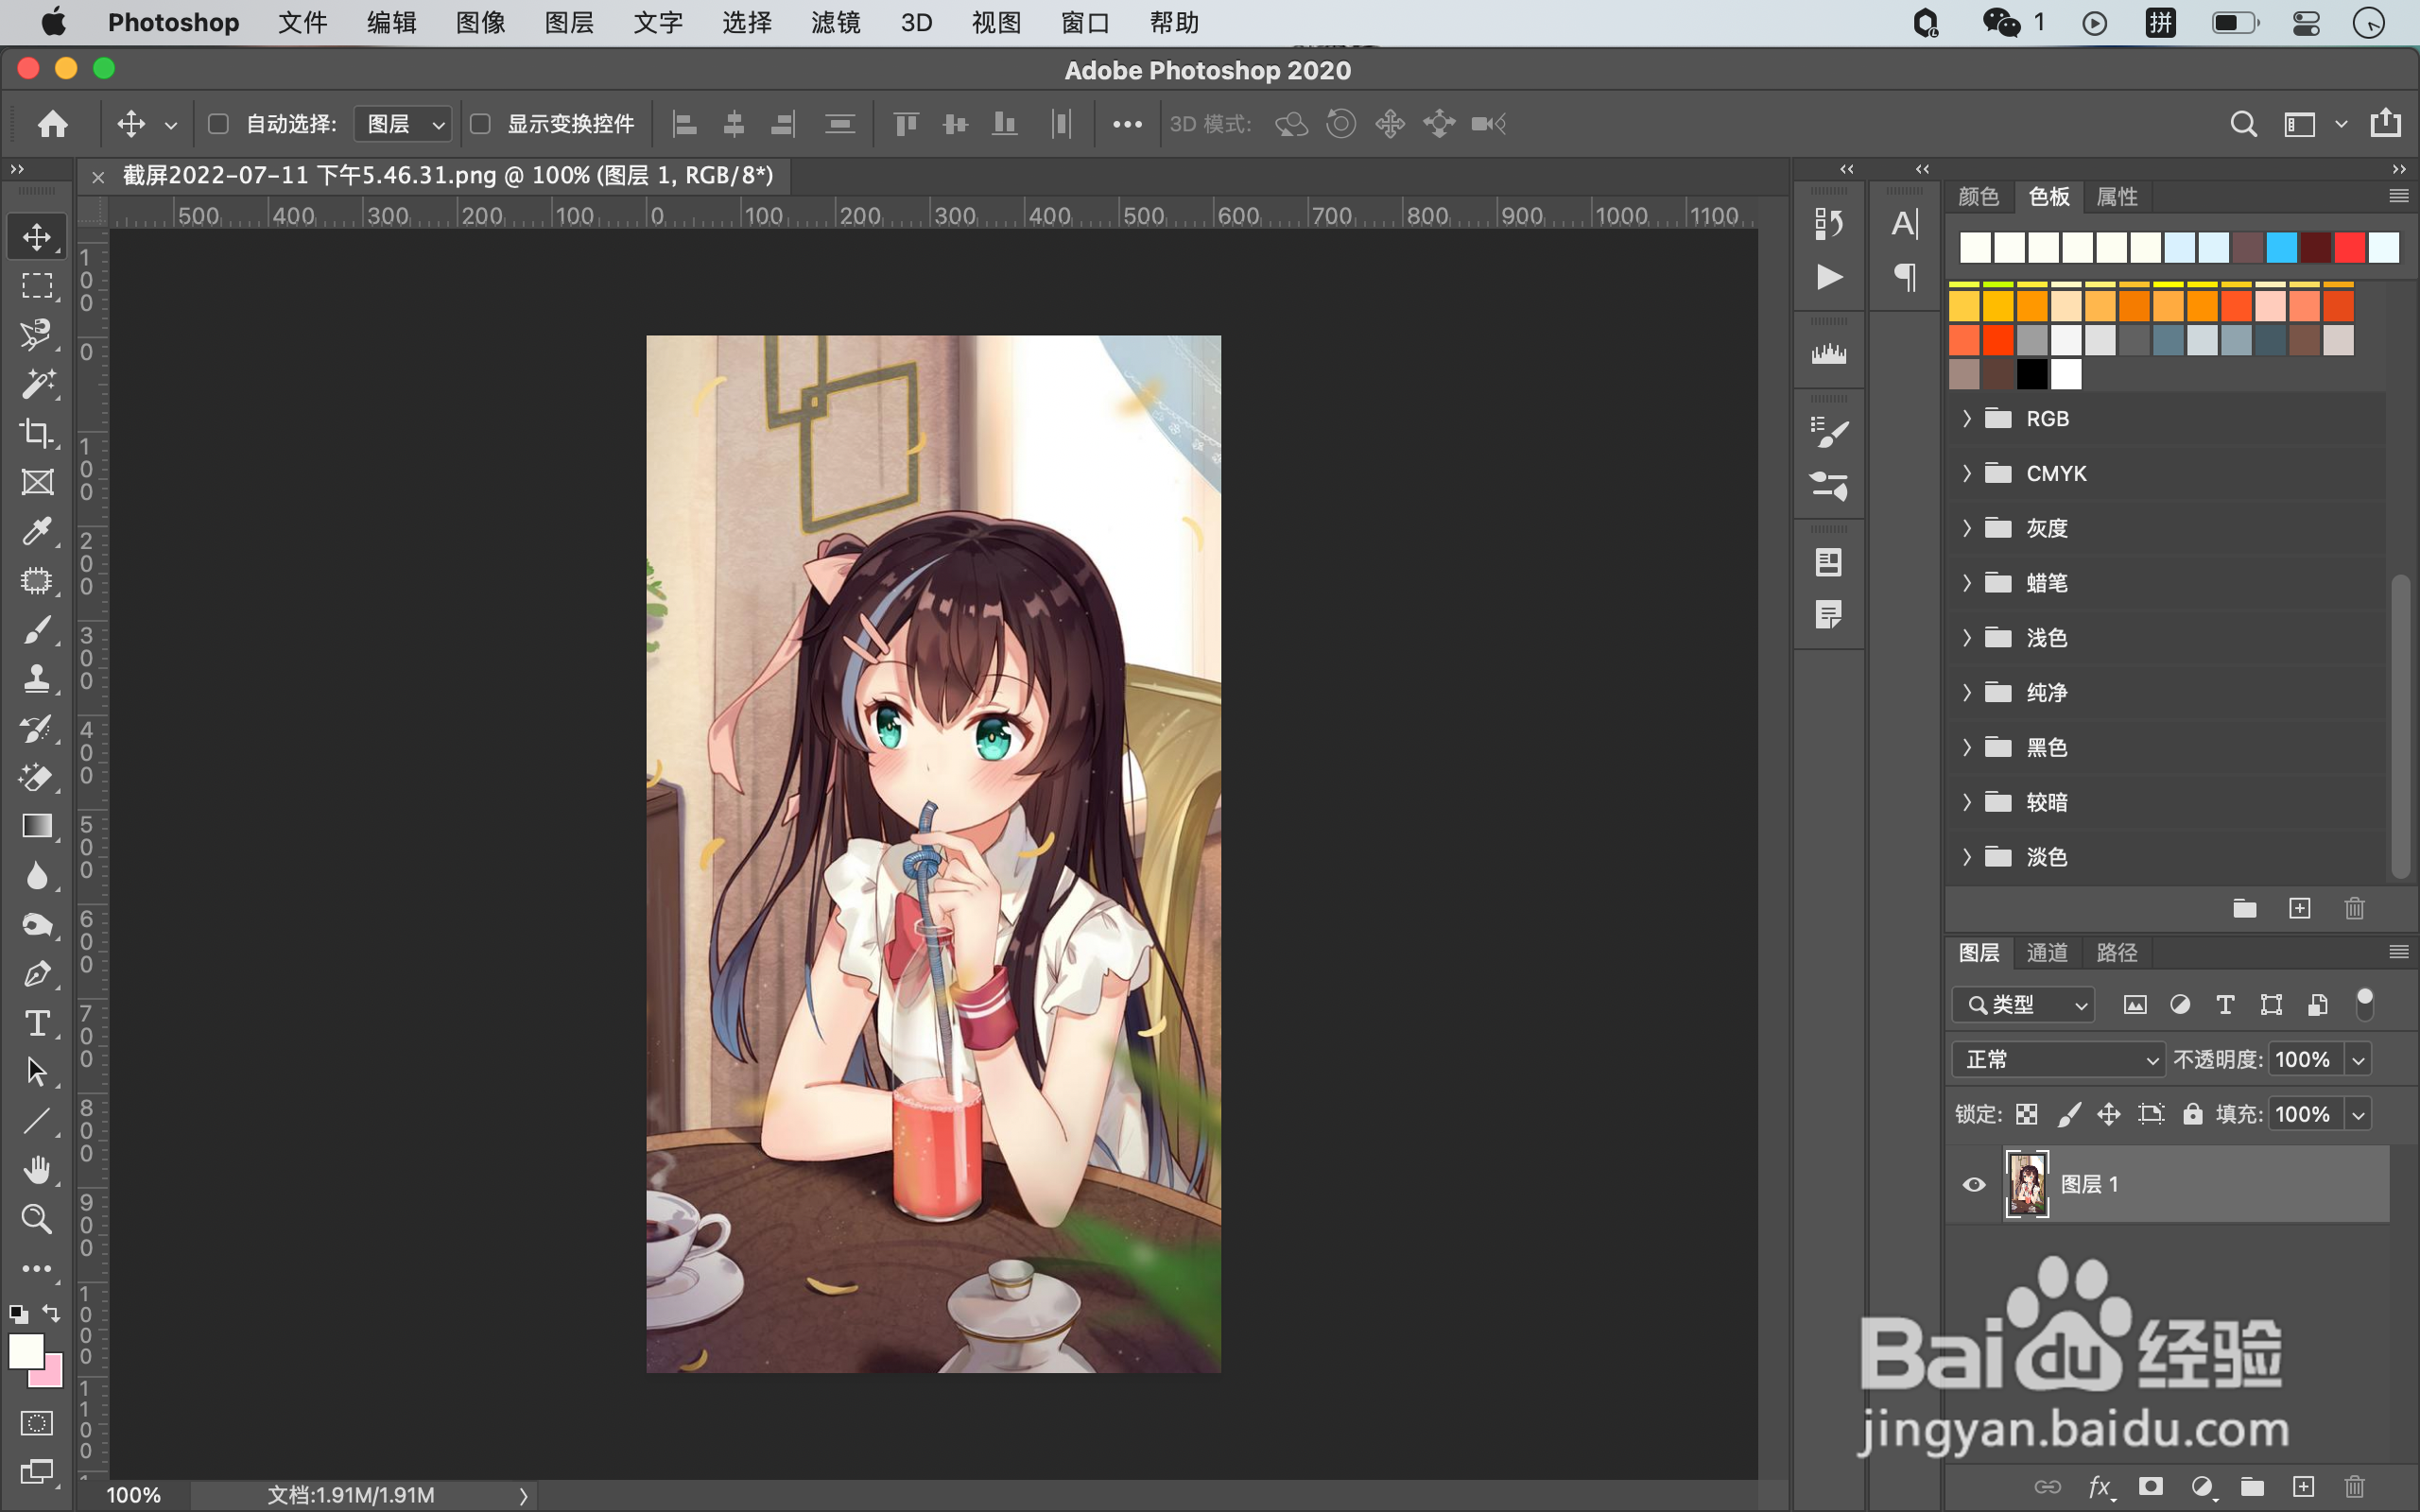Image resolution: width=2420 pixels, height=1512 pixels.
Task: Open the 文件 menu
Action: [302, 23]
